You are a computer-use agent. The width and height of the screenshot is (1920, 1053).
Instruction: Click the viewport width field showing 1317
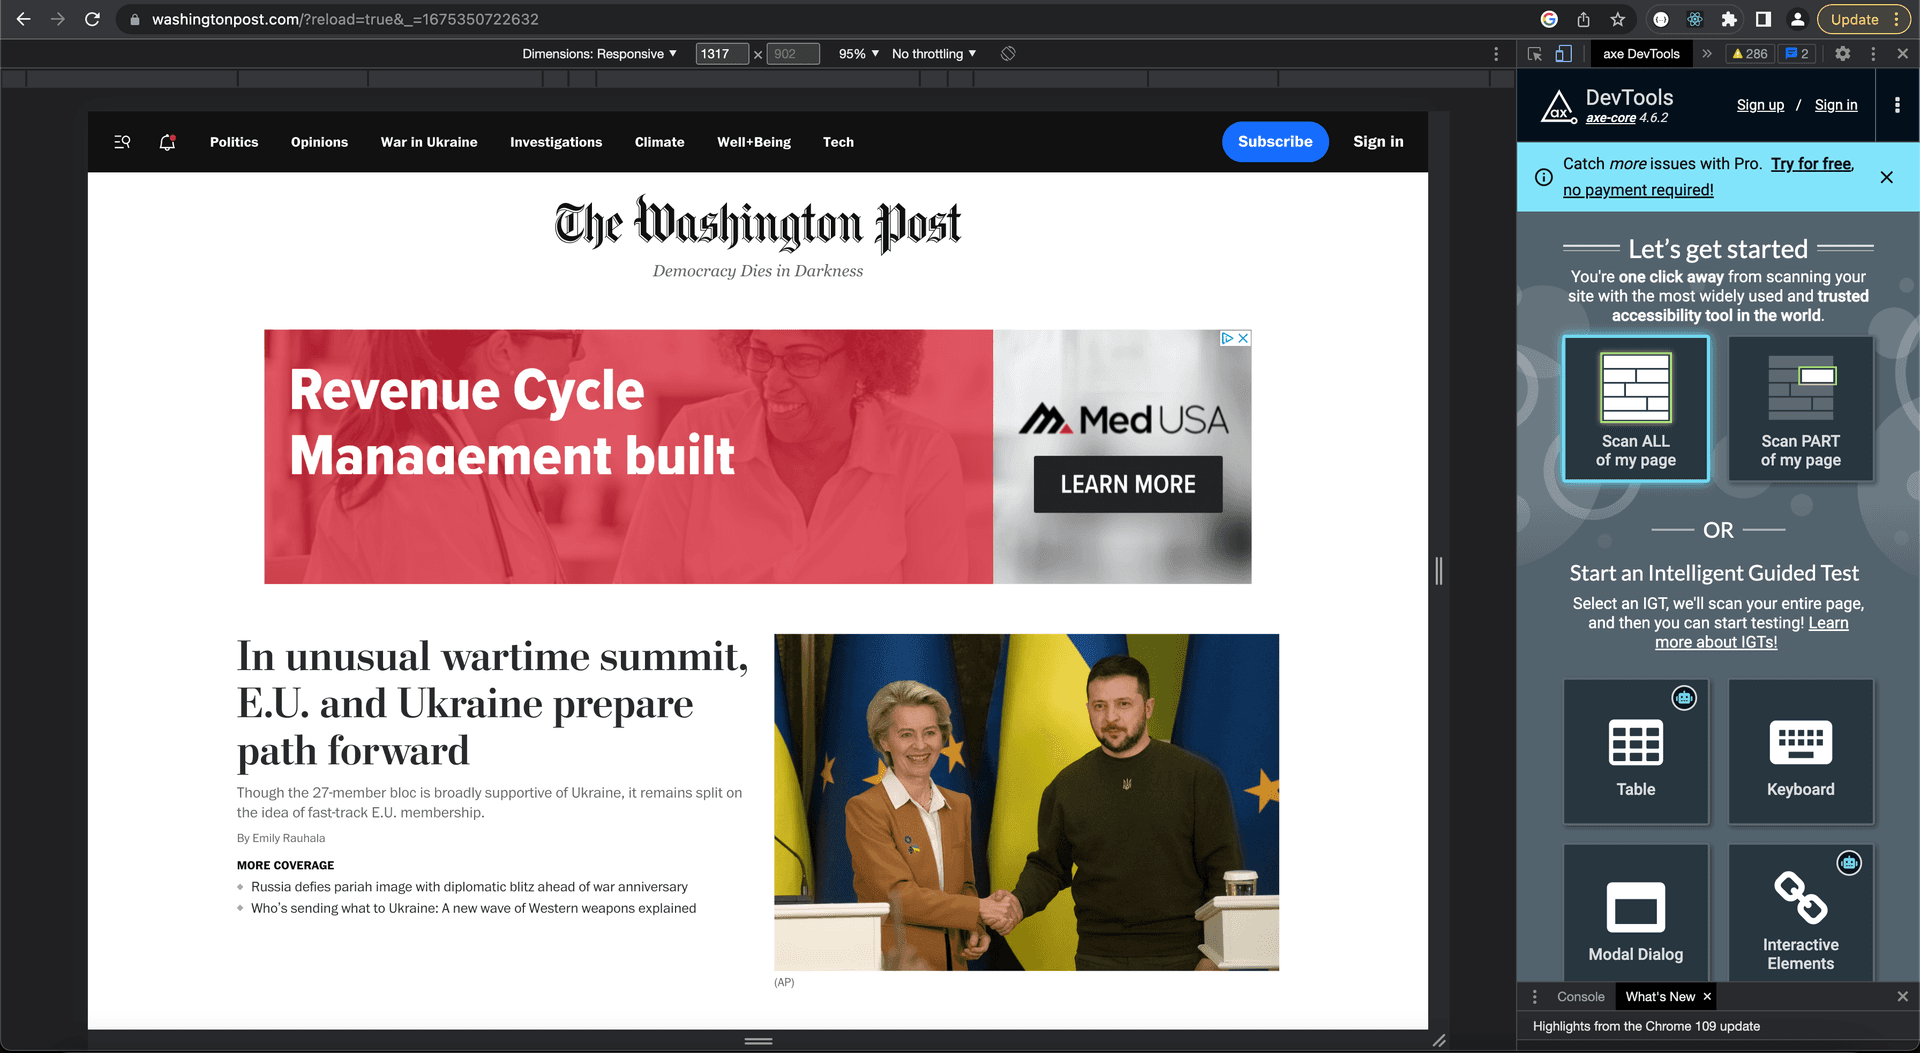coord(722,54)
